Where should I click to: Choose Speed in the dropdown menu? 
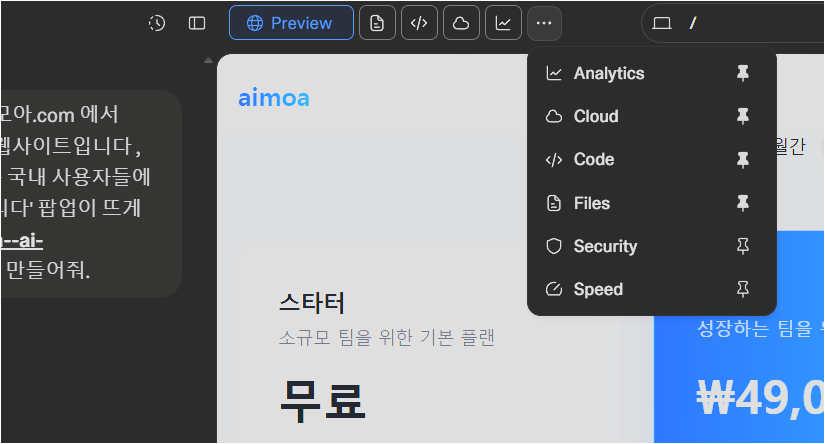(598, 289)
